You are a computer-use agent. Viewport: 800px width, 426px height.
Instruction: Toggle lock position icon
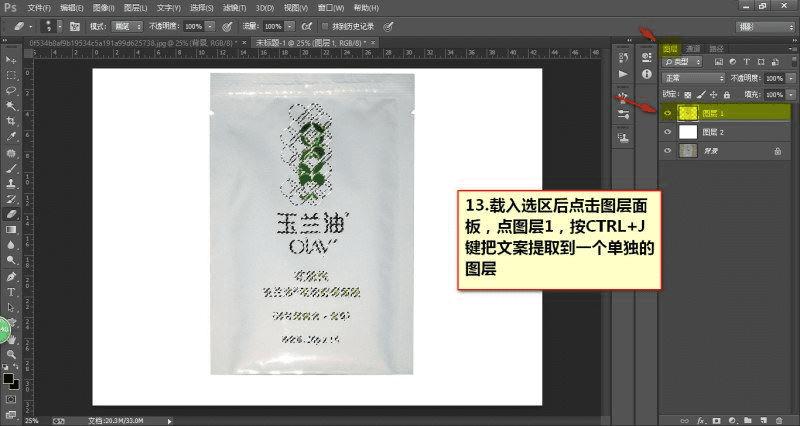(x=713, y=95)
